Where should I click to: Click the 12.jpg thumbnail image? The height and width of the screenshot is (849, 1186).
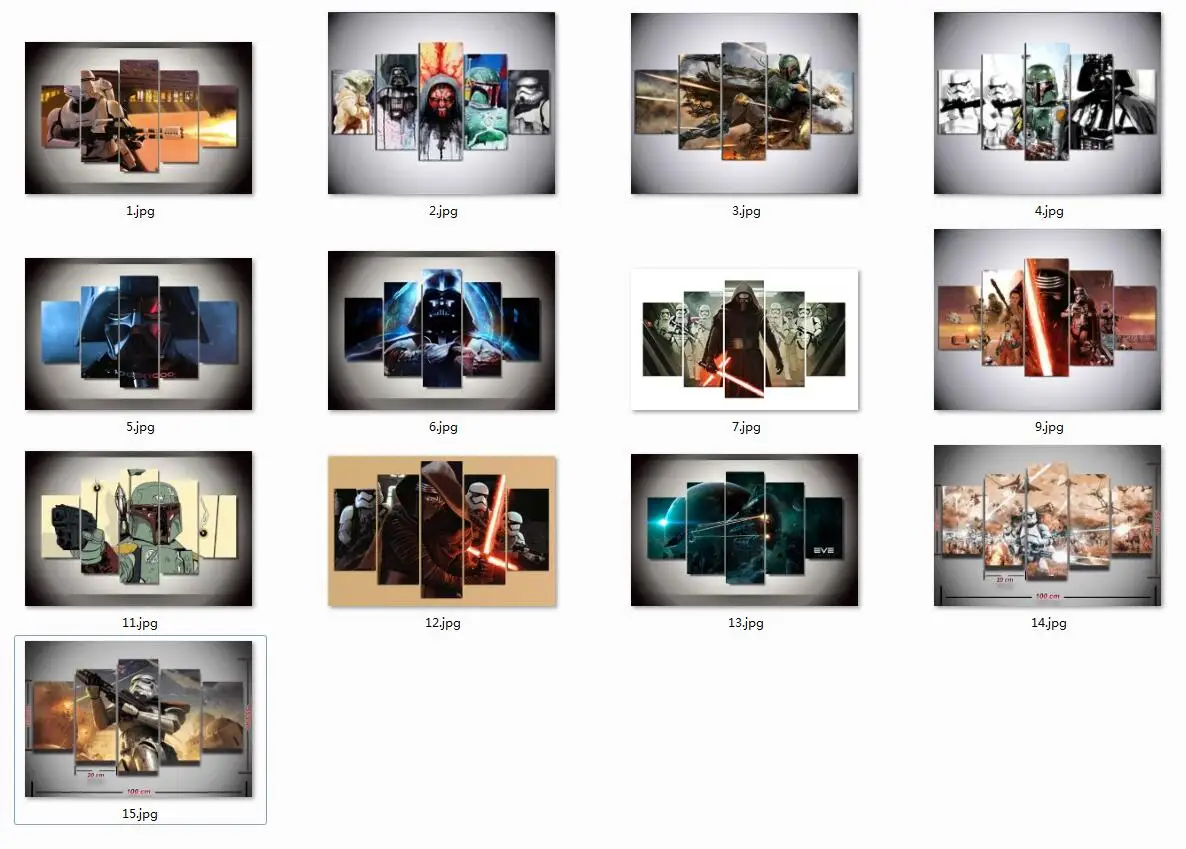click(442, 530)
